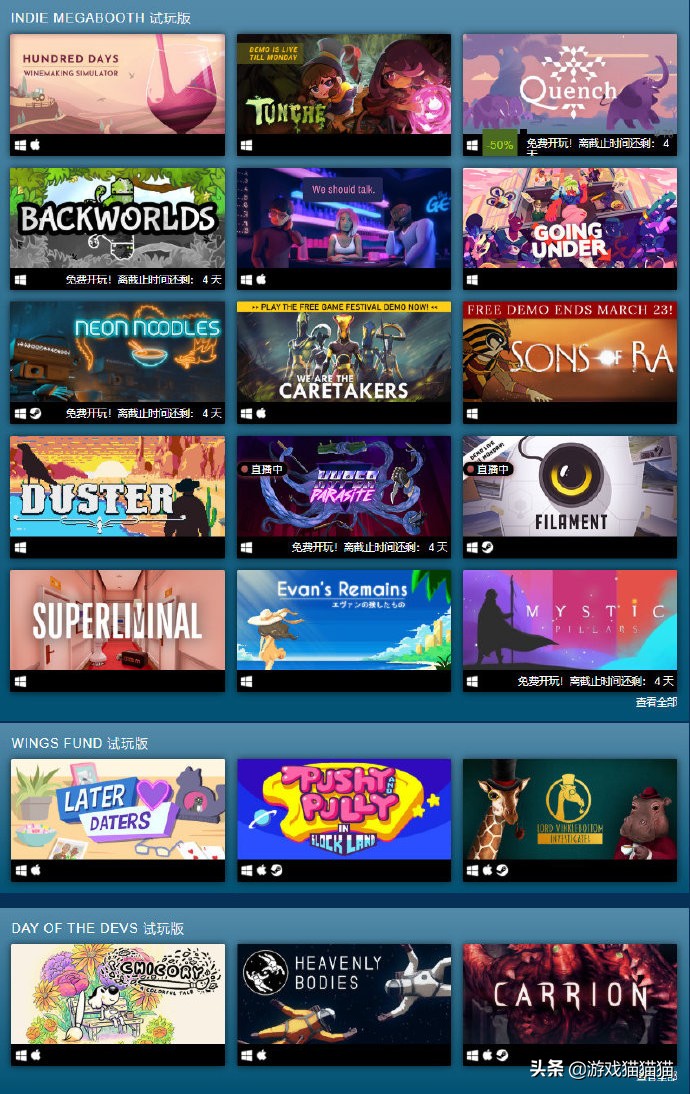
Task: Click the Steam icon under Pushy and Pully
Action: click(x=276, y=870)
